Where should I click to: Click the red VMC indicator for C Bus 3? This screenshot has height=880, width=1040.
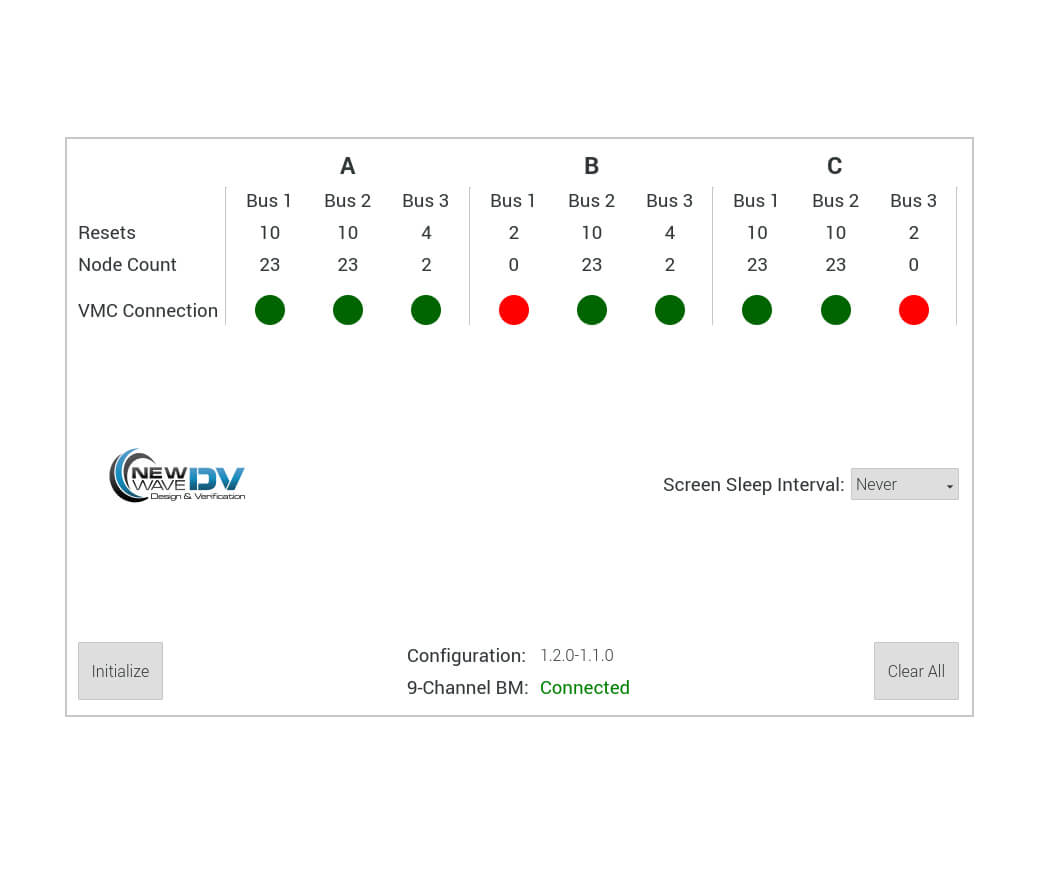click(914, 310)
